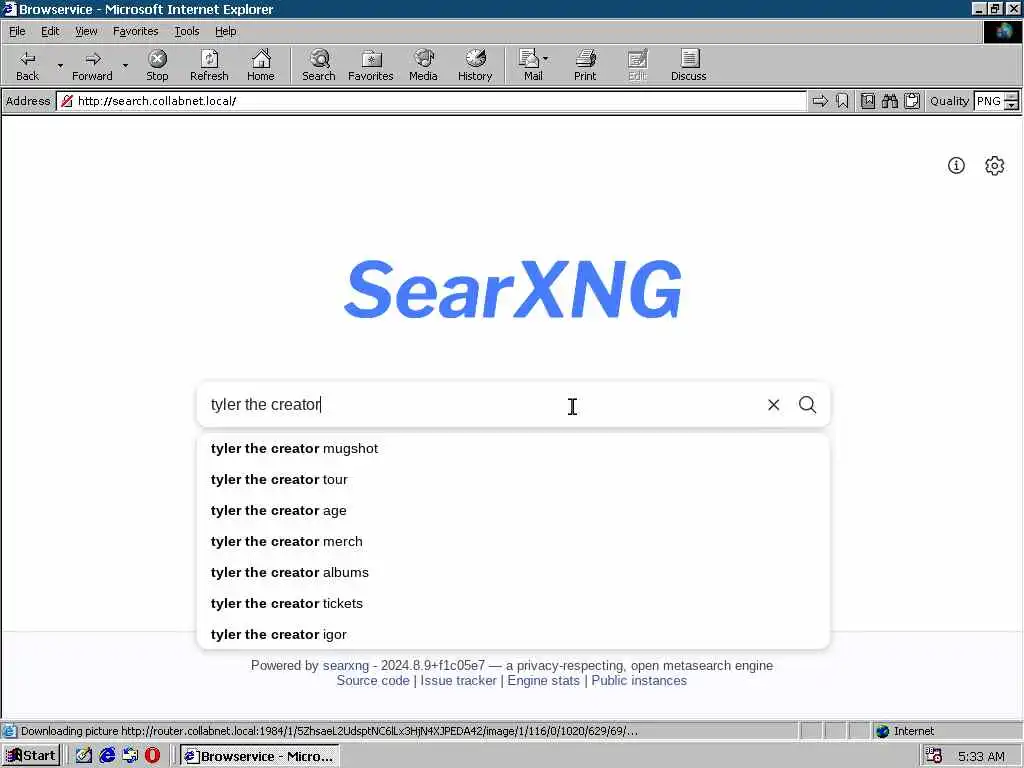The image size is (1024, 768).
Task: Open the Help menu
Action: pyautogui.click(x=225, y=31)
